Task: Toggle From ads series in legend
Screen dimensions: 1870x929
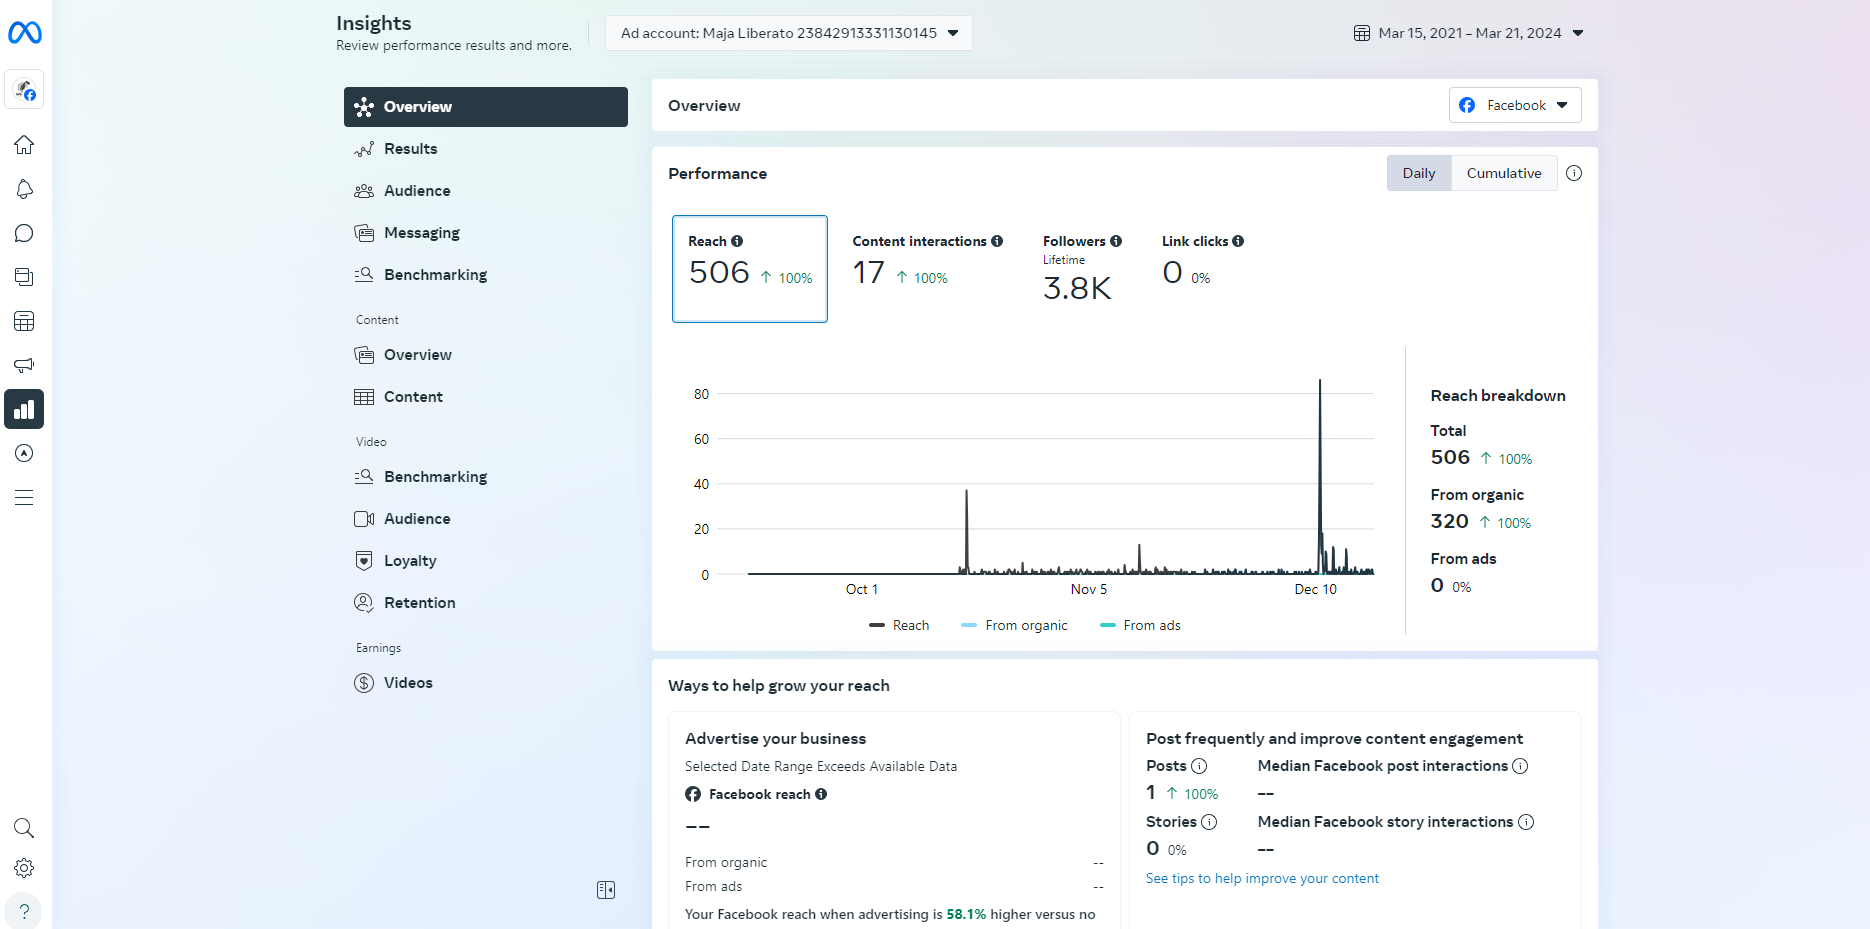Action: pyautogui.click(x=1140, y=625)
